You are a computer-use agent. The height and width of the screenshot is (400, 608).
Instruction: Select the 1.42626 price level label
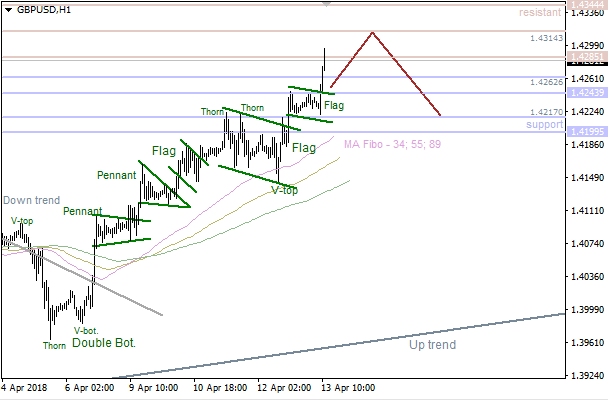(x=546, y=82)
